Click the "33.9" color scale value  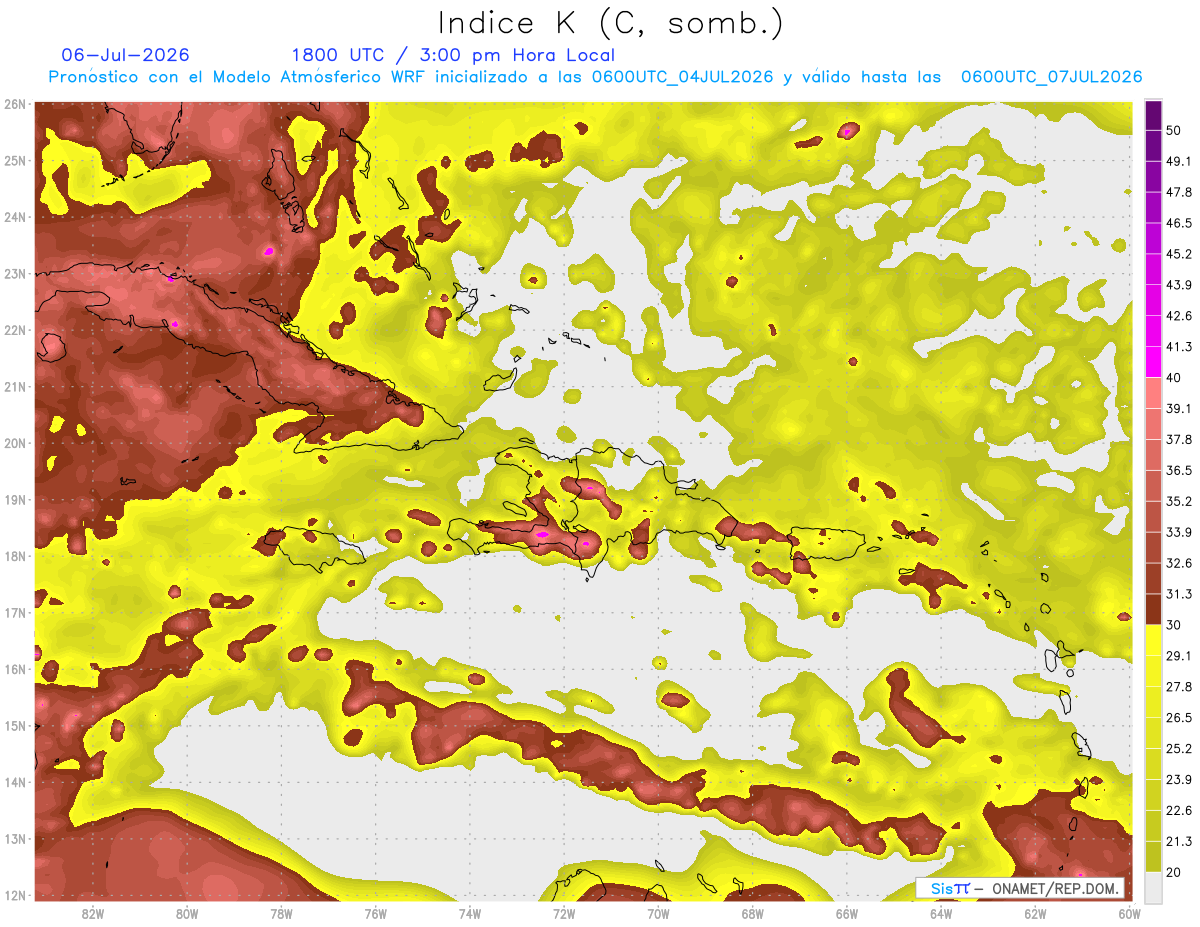(x=1178, y=532)
